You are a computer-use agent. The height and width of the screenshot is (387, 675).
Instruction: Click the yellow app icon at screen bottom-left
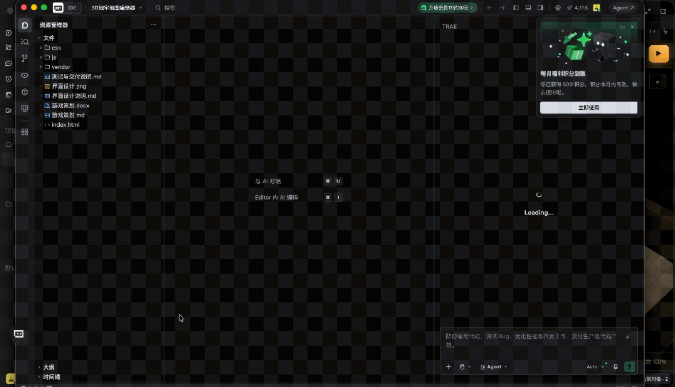click(10, 379)
